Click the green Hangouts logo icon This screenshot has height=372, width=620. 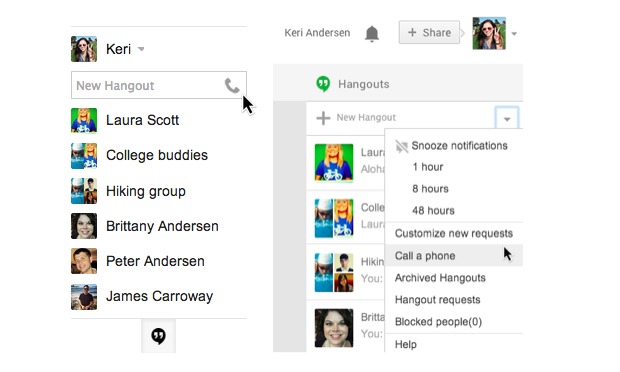pyautogui.click(x=323, y=84)
